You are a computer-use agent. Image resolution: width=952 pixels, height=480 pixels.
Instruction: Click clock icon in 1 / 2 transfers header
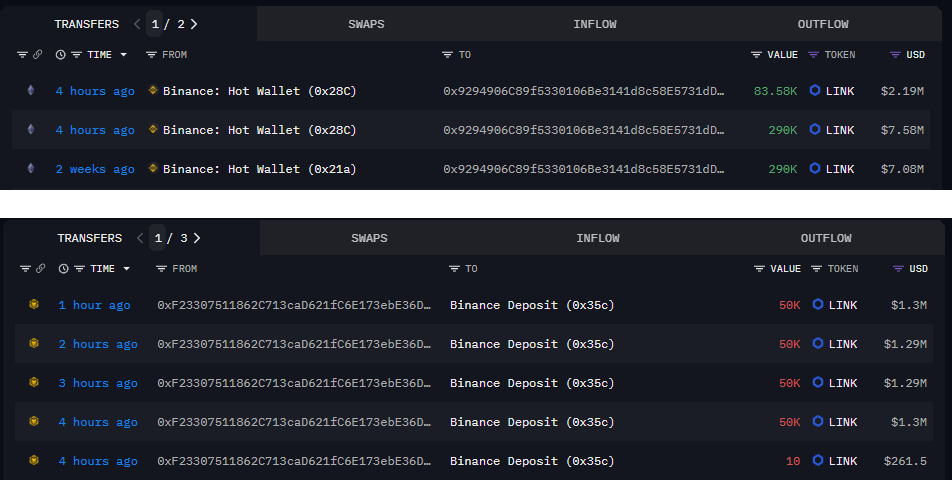tap(60, 55)
